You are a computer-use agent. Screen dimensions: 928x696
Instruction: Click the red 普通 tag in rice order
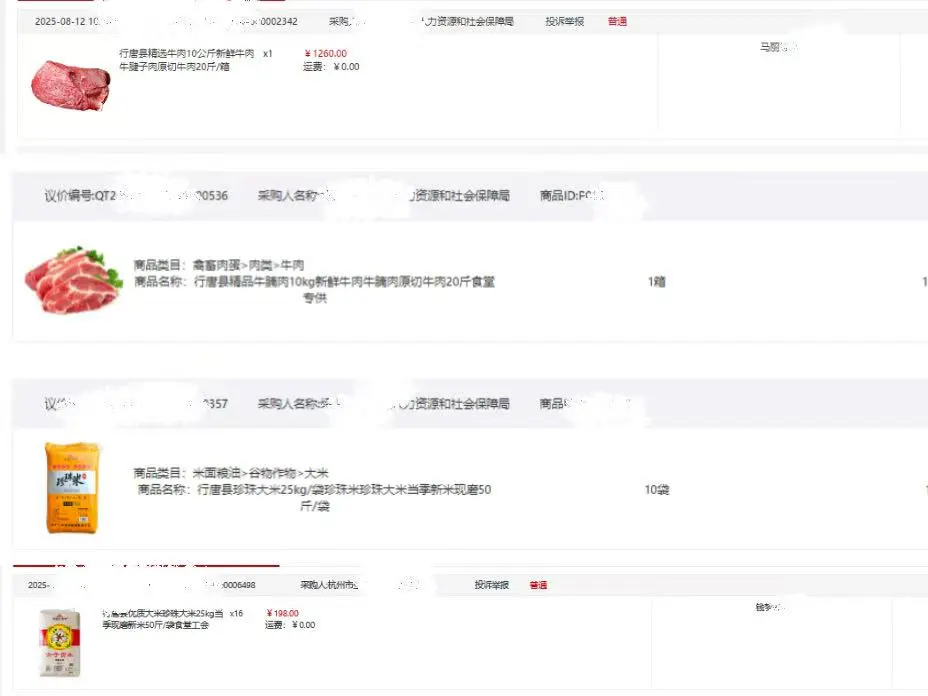click(x=538, y=585)
